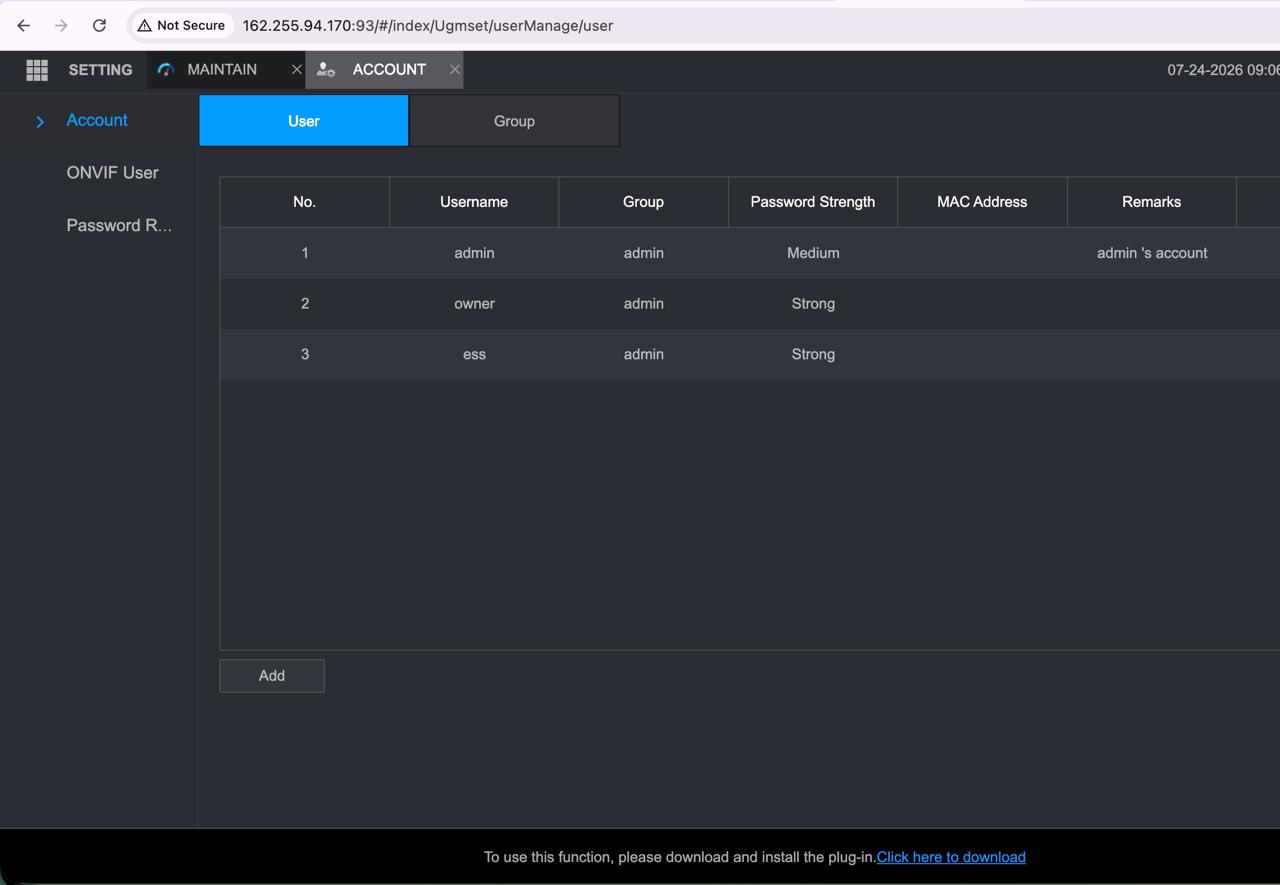
Task: Open the SETTING menu label
Action: click(100, 70)
